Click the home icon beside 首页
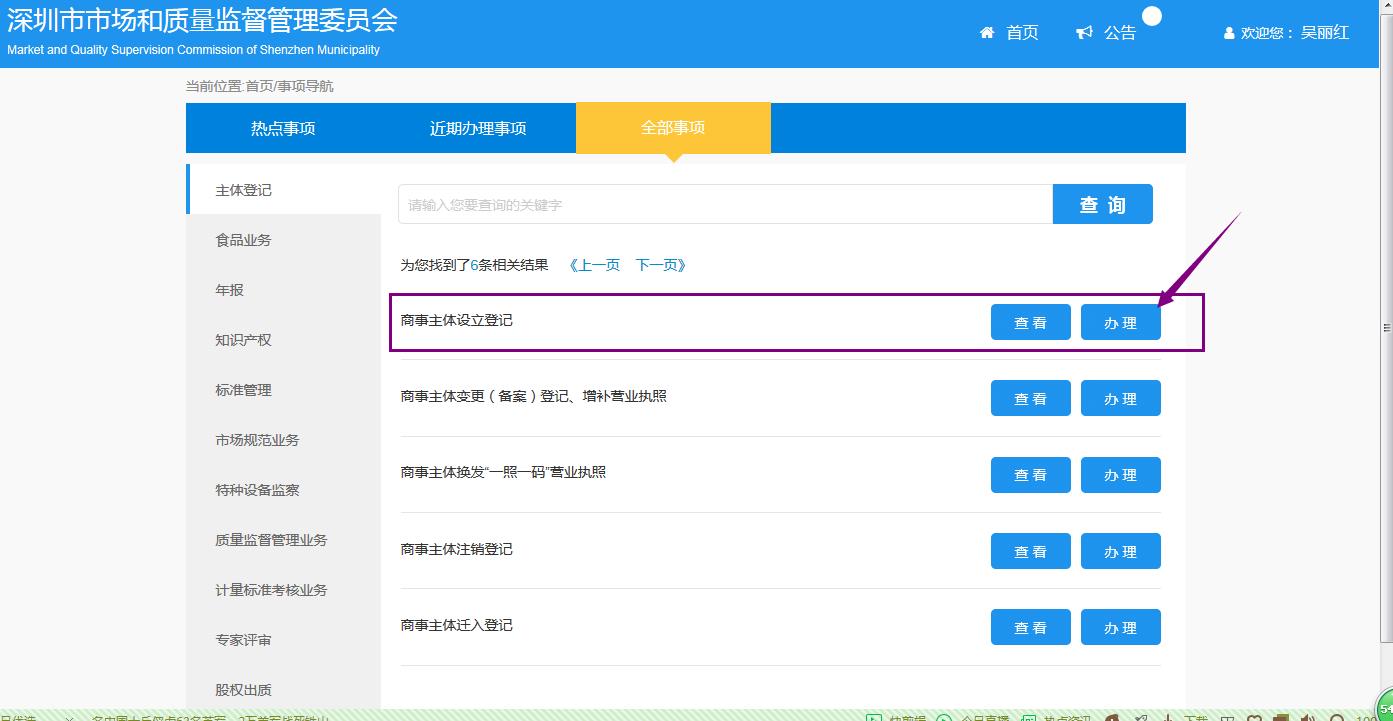Screen dimensions: 1393x721 pyautogui.click(x=987, y=33)
